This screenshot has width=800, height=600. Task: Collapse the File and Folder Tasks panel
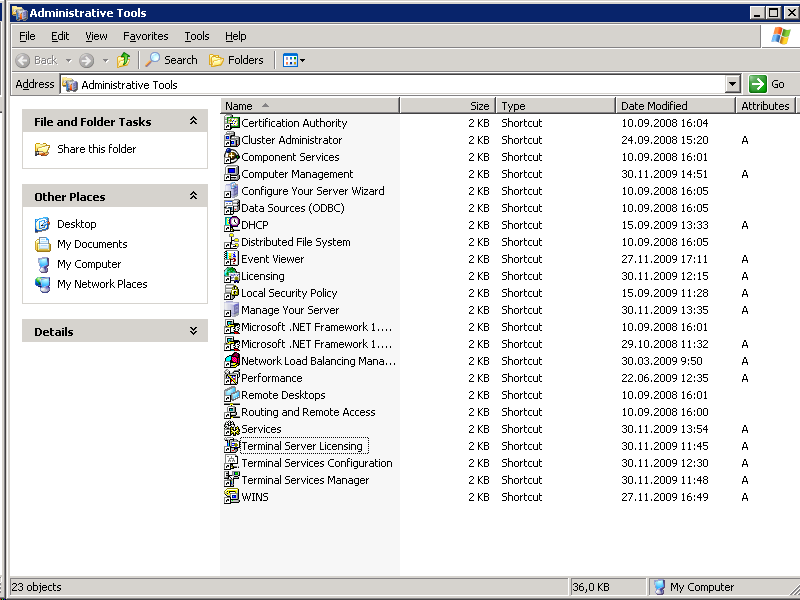193,121
